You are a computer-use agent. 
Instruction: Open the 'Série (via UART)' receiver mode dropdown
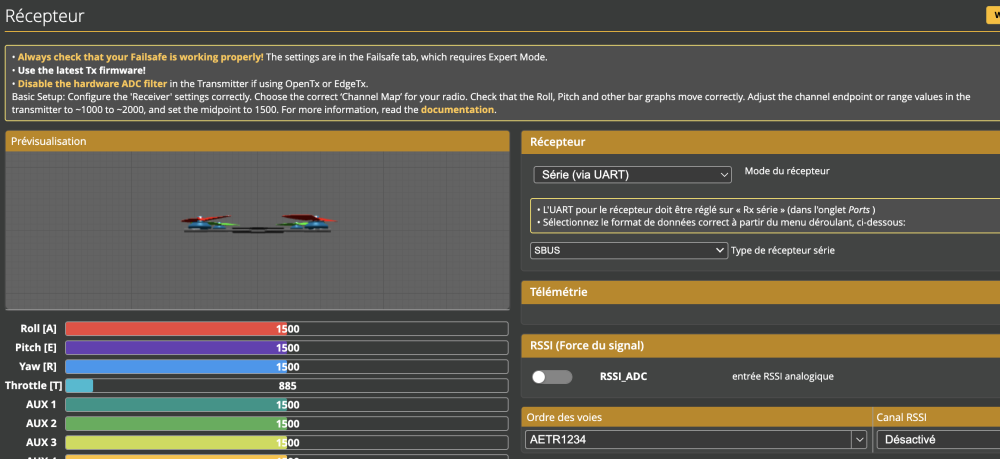[632, 175]
